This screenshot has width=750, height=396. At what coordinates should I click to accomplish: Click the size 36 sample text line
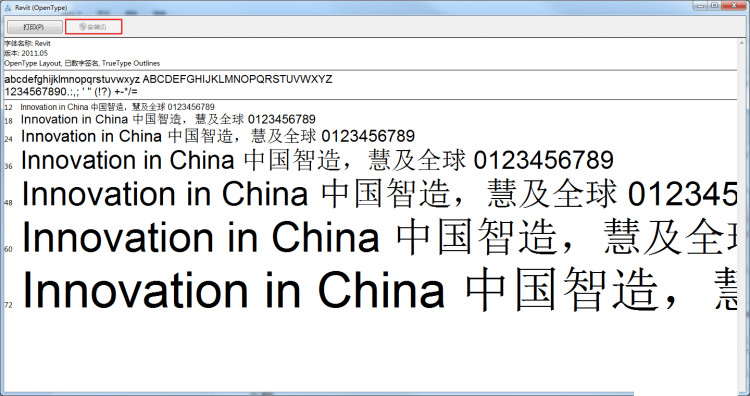(317, 160)
